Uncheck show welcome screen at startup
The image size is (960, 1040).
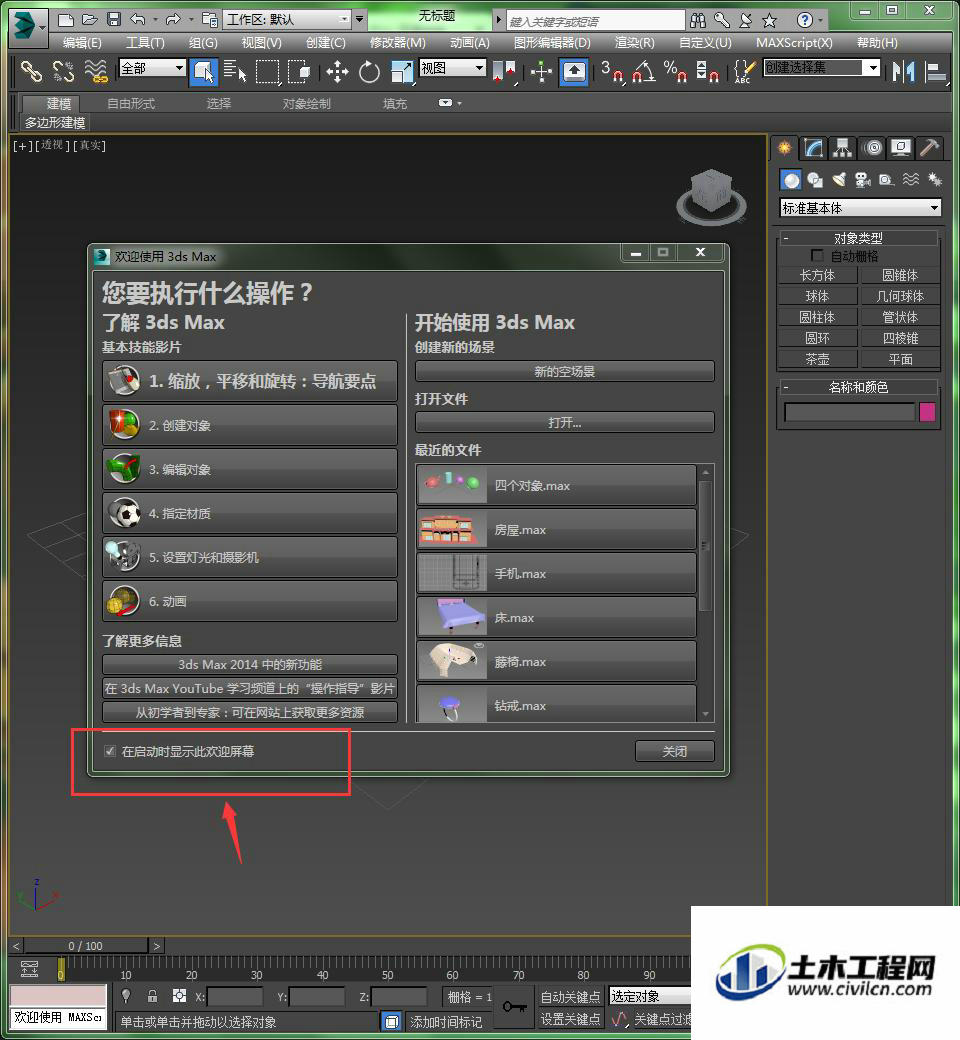(109, 751)
